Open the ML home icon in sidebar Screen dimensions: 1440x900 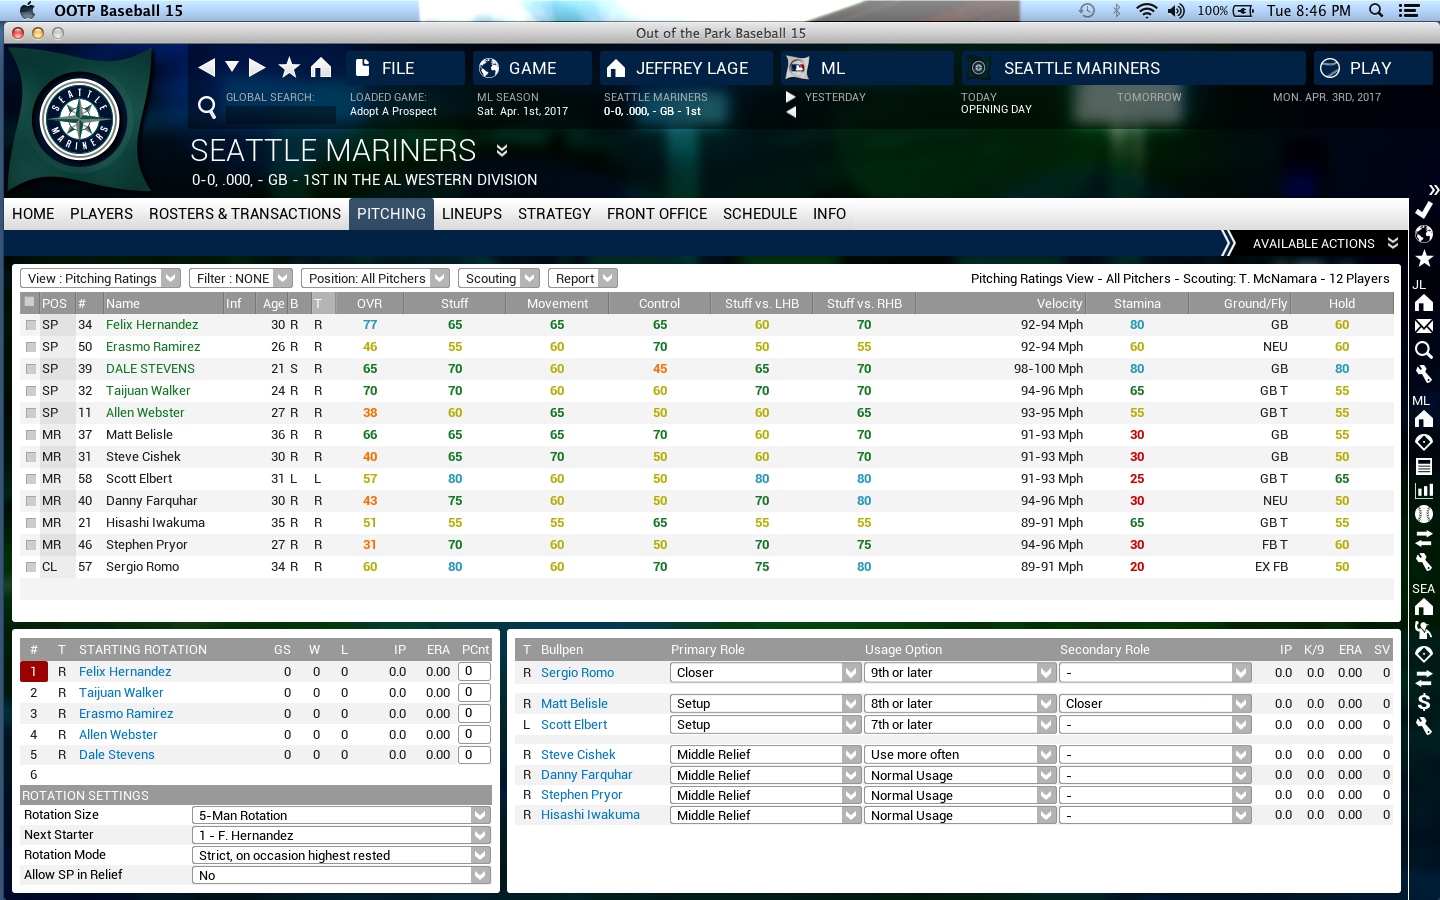[x=1424, y=418]
